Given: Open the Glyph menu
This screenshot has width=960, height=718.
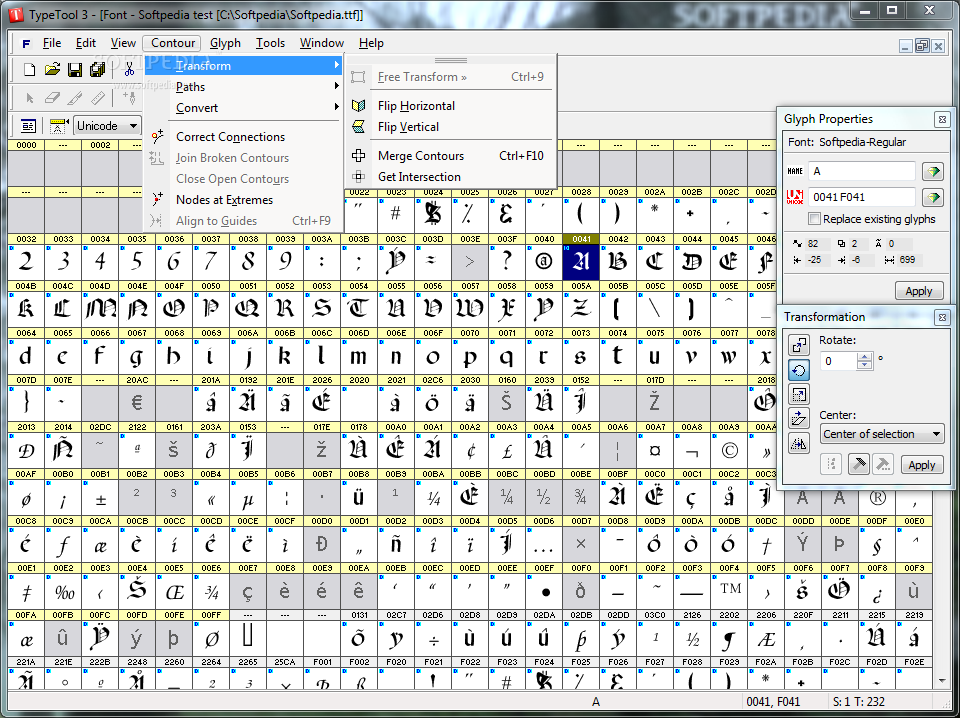Looking at the screenshot, I should point(225,43).
